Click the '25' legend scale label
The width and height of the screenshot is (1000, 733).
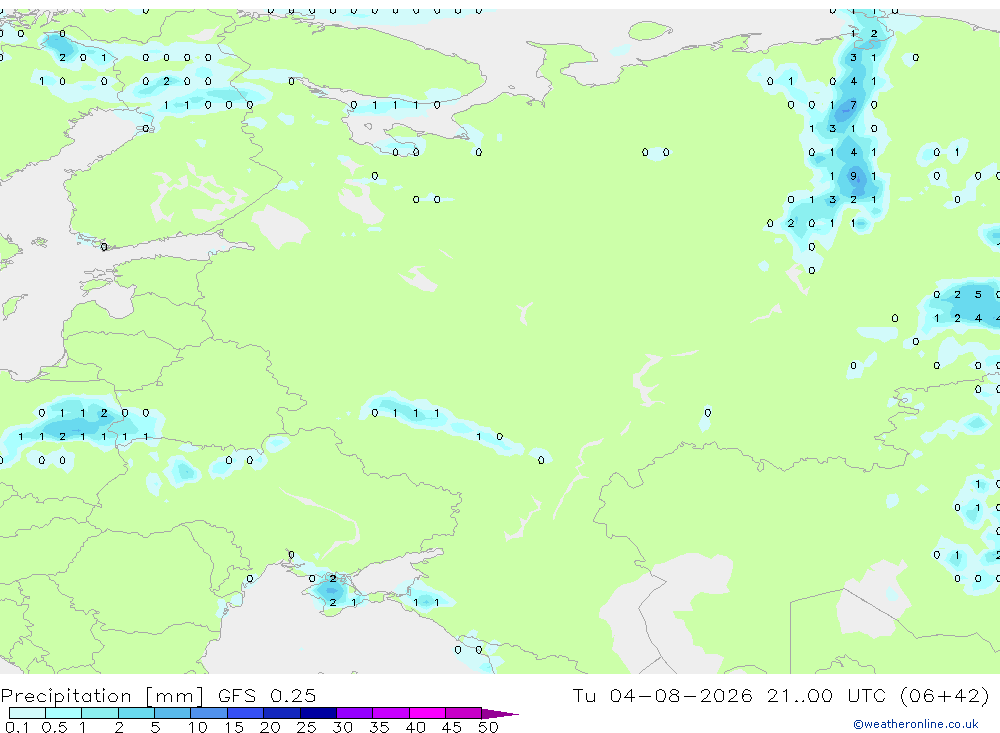[306, 727]
